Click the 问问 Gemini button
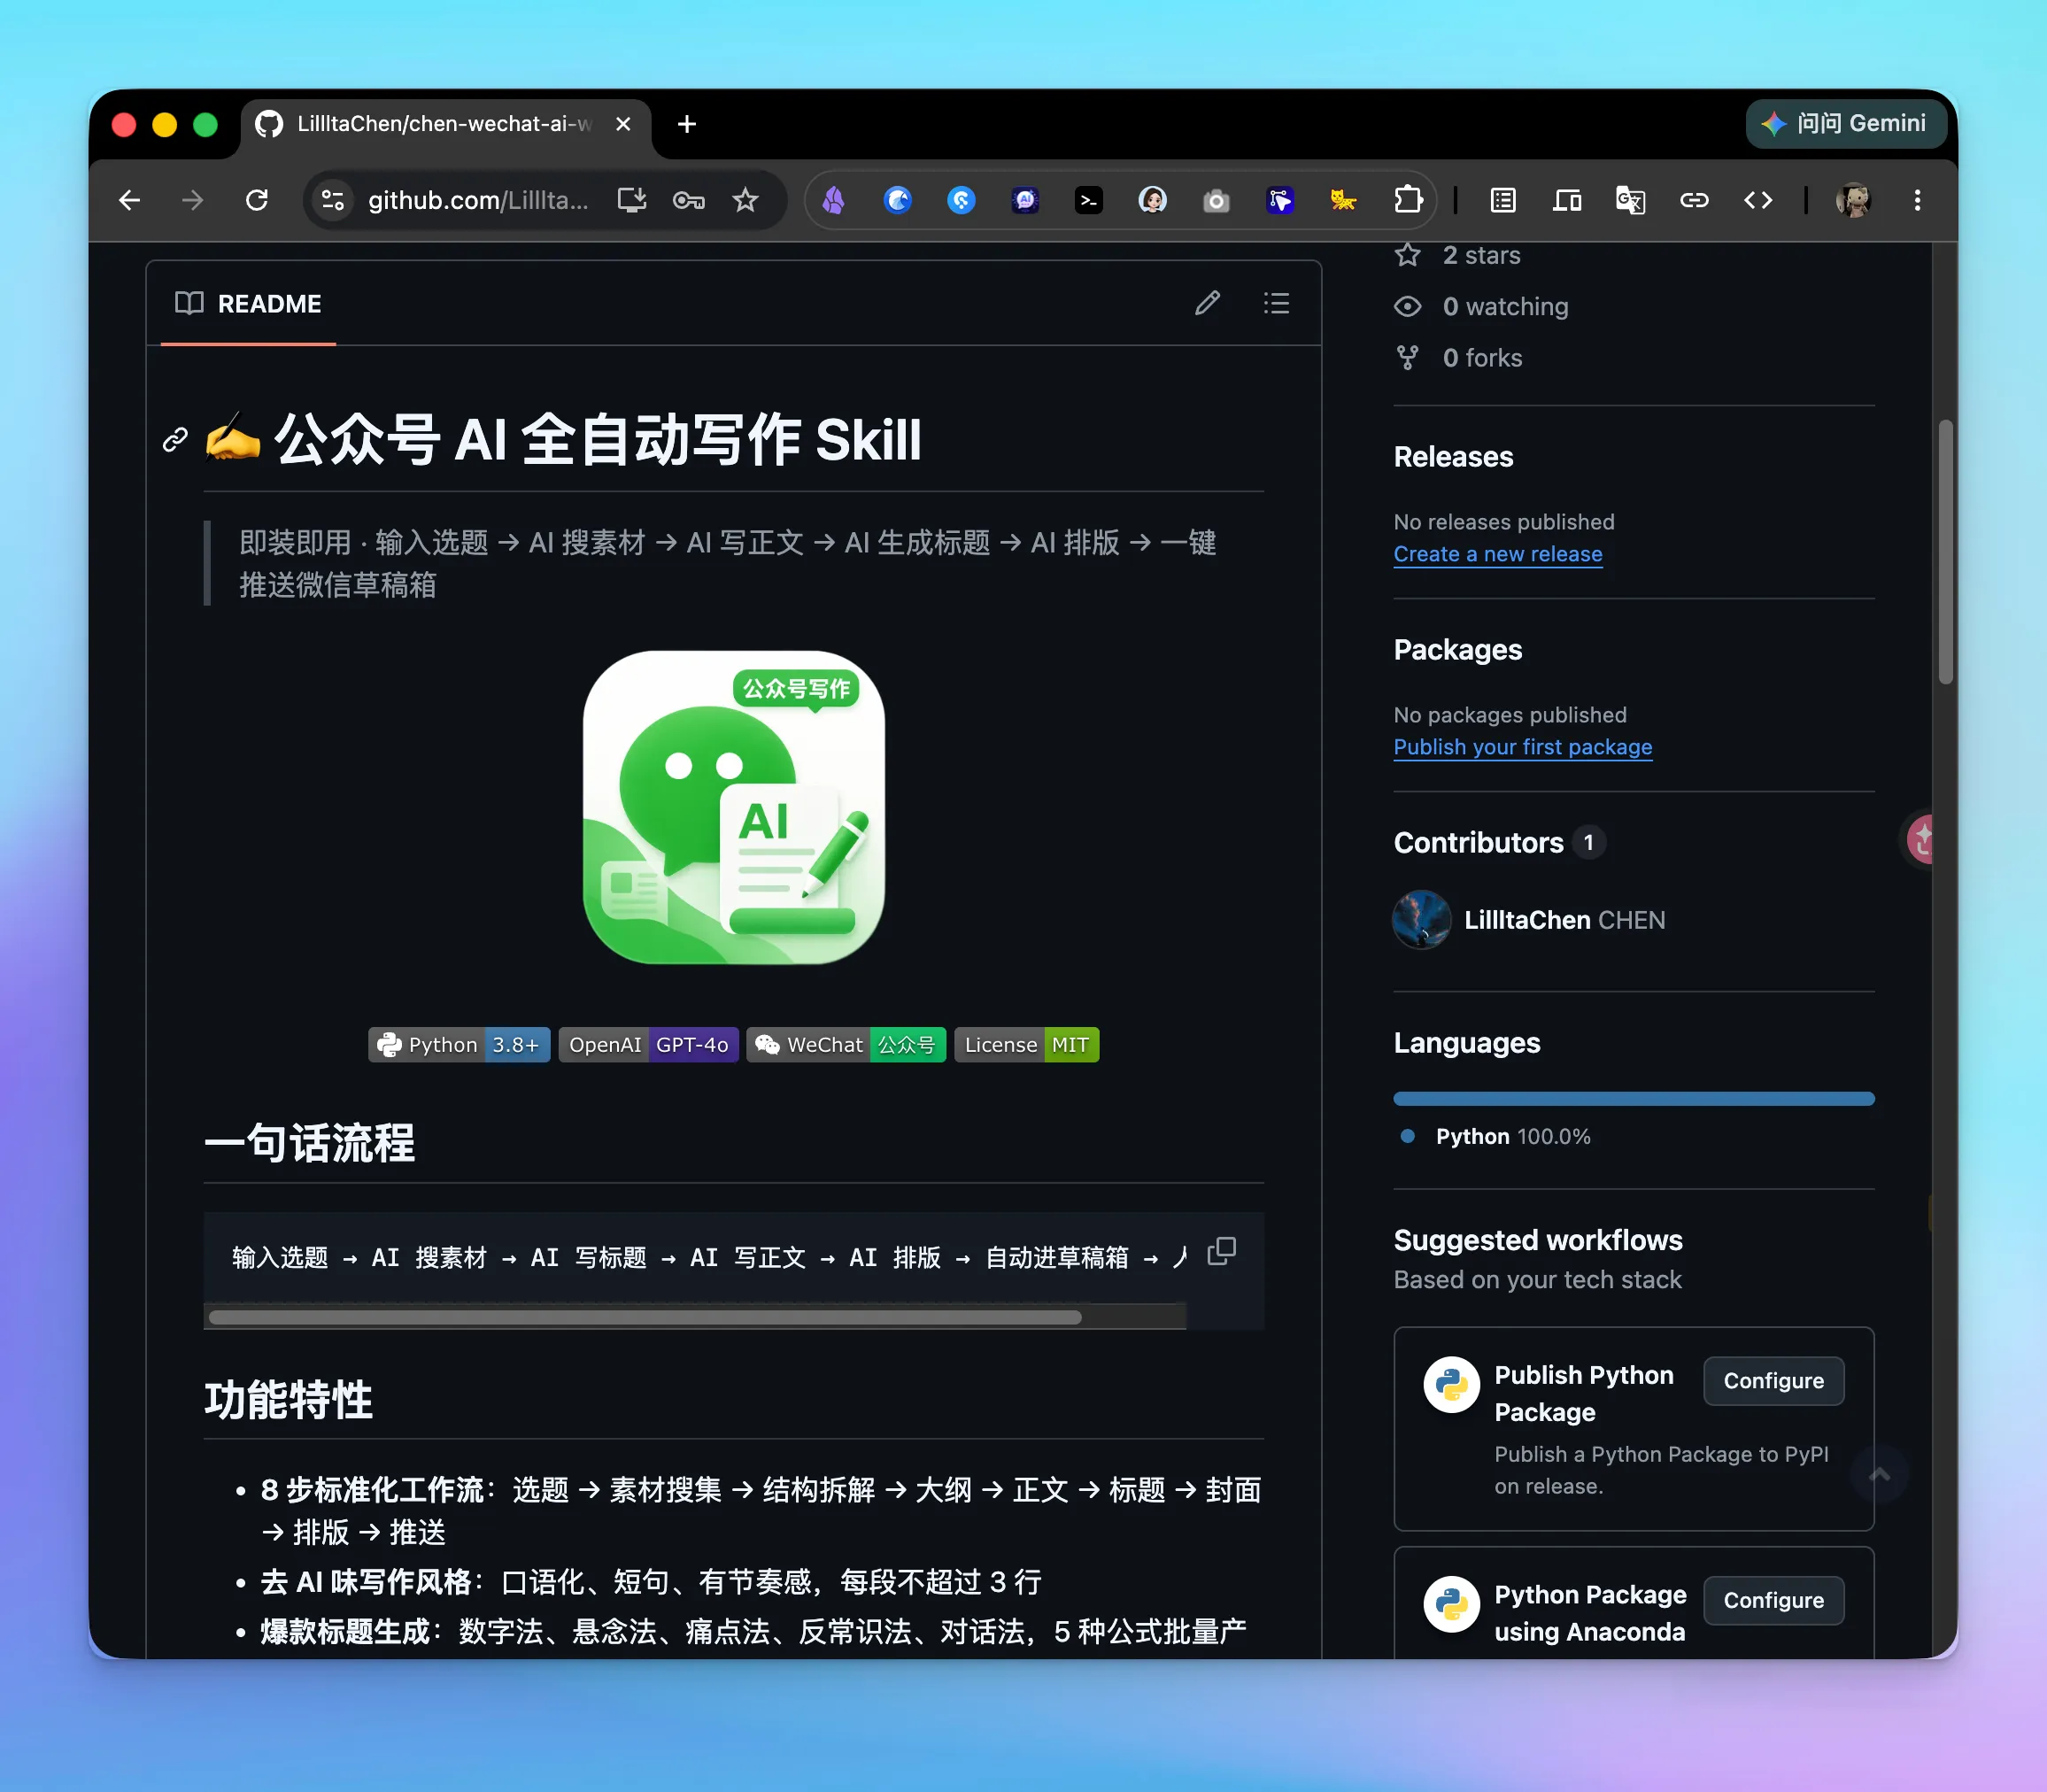The height and width of the screenshot is (1792, 2047). pyautogui.click(x=1846, y=123)
